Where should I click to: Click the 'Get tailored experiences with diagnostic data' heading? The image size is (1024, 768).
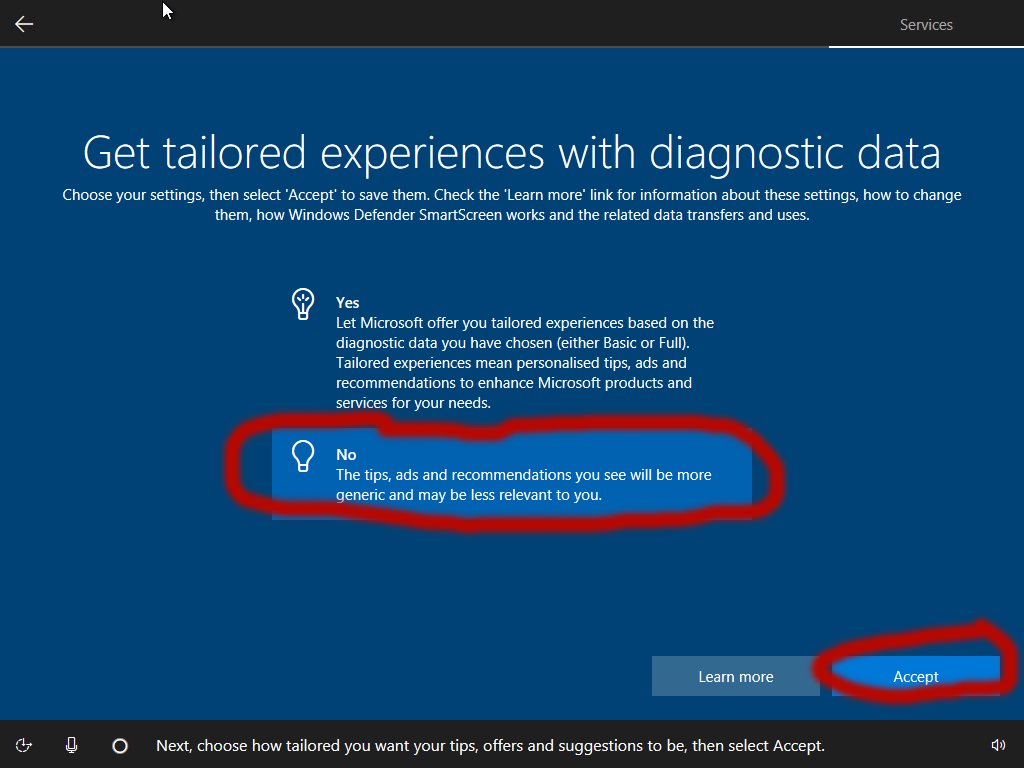[x=511, y=153]
